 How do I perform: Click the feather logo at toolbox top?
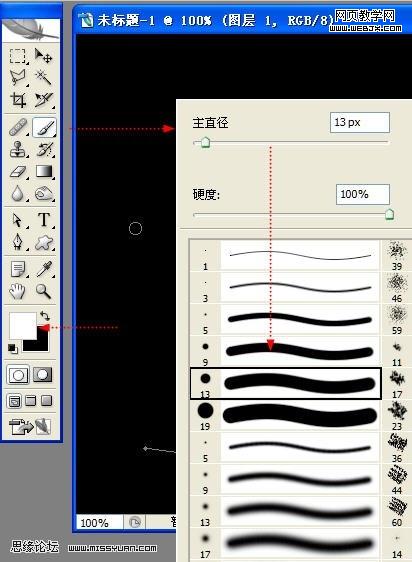[31, 30]
